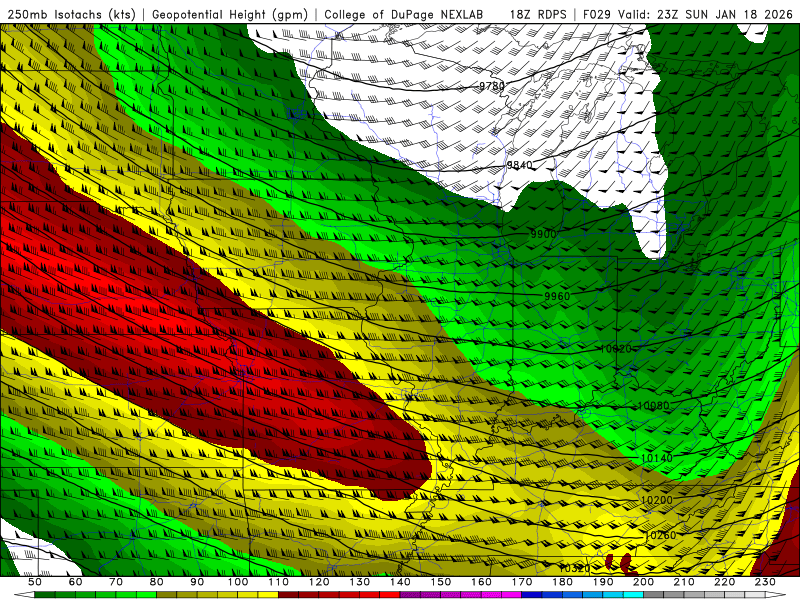Click the left end arrow of the color bar
The width and height of the screenshot is (800, 600).
[24, 595]
